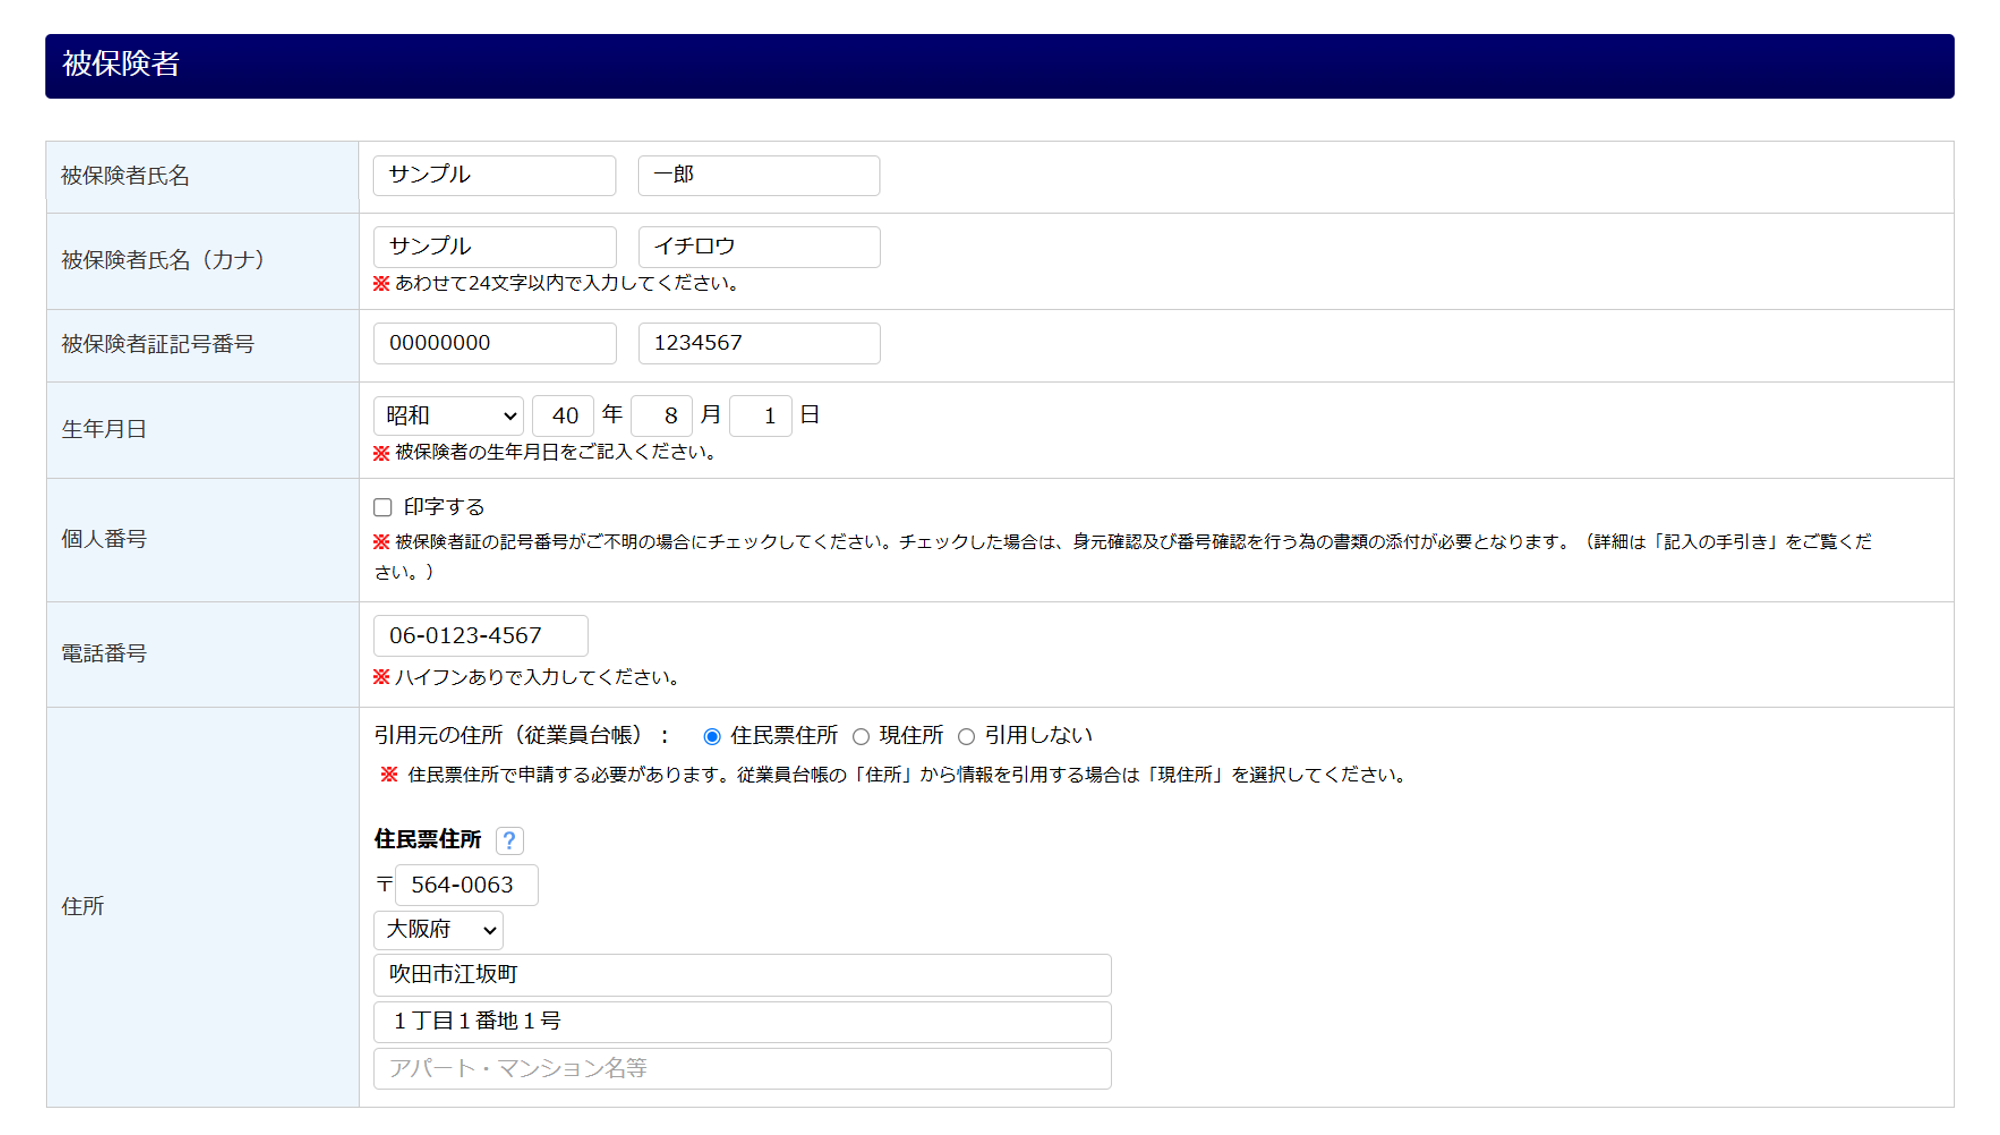Focus the kana last name field
Viewport: 2000px width, 1135px height.
click(x=494, y=247)
